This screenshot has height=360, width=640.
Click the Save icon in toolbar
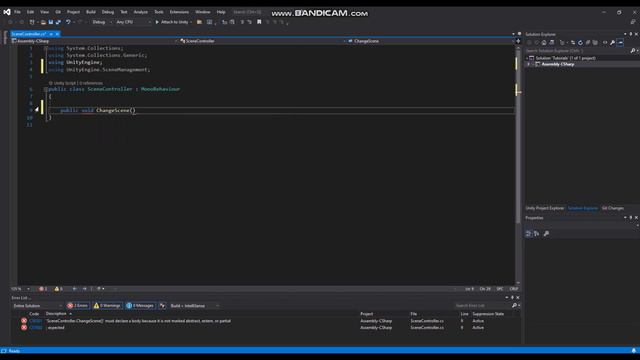(x=51, y=22)
